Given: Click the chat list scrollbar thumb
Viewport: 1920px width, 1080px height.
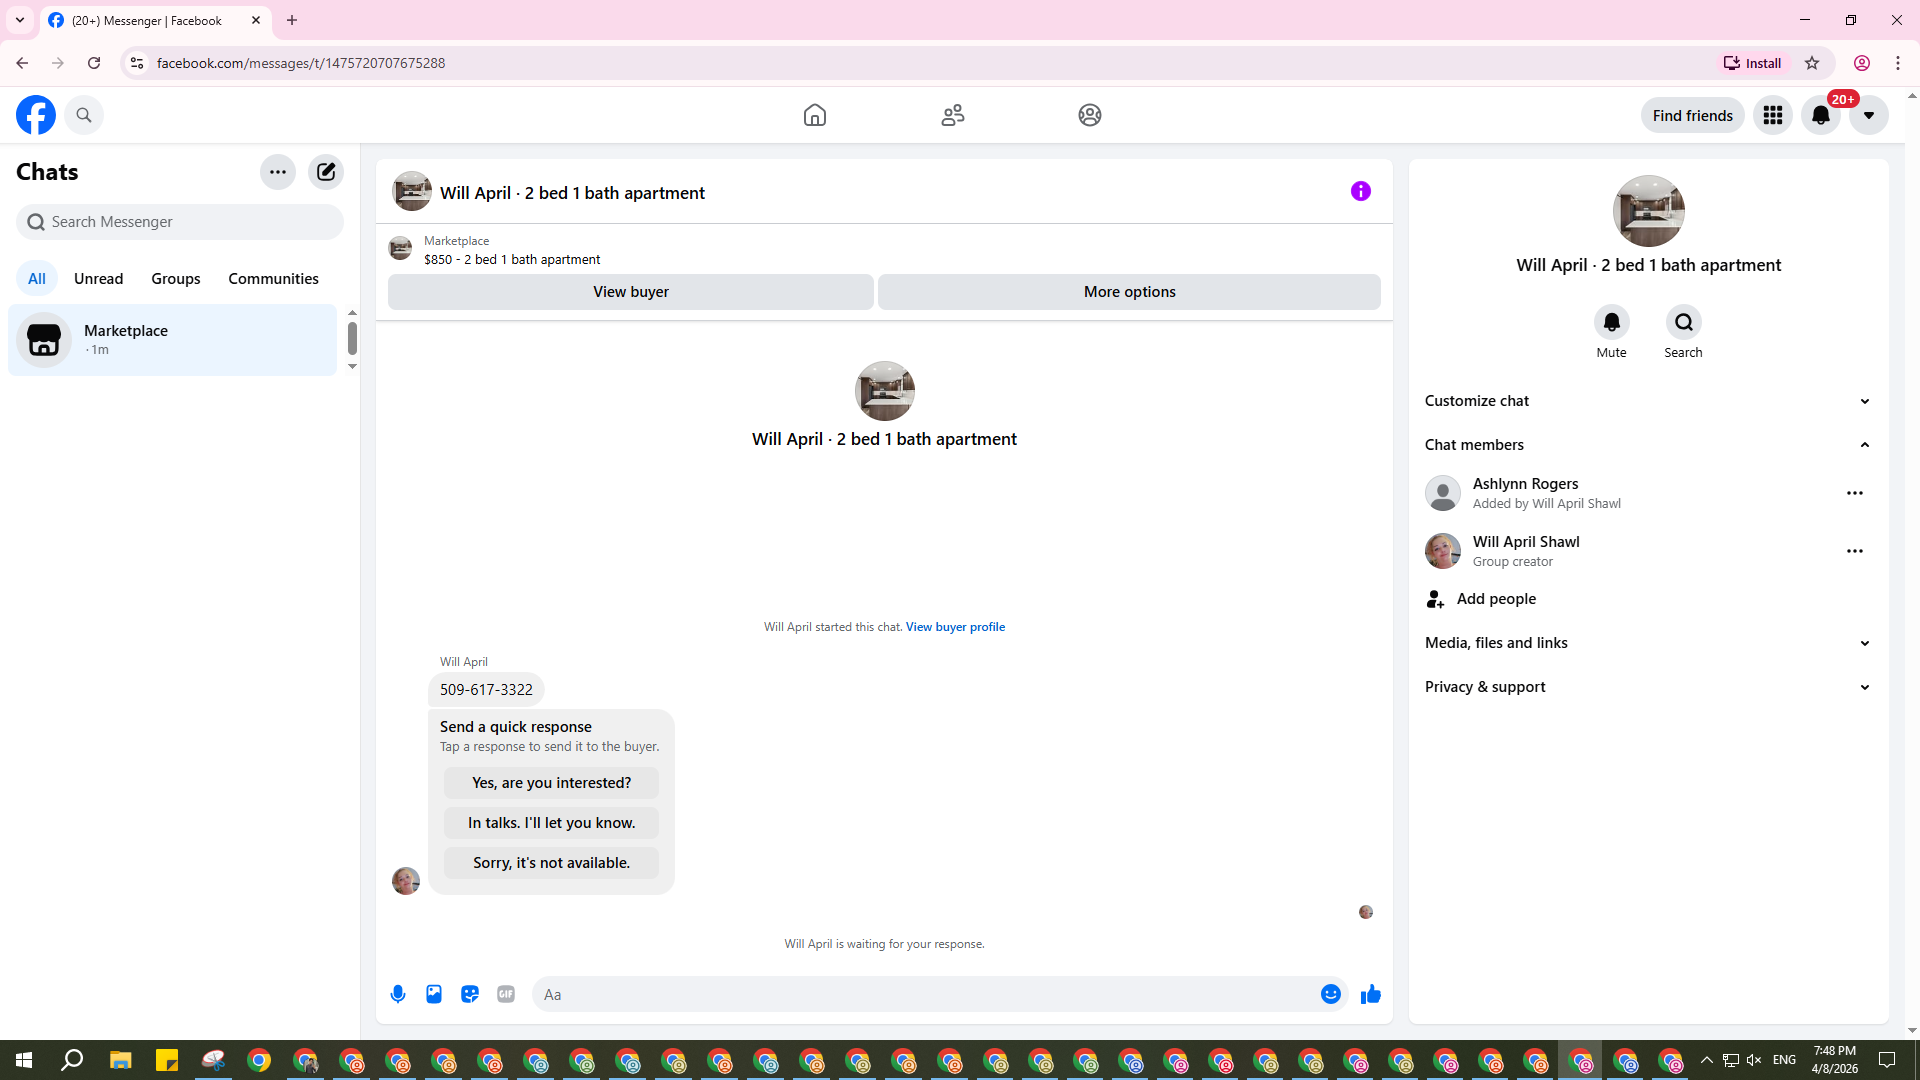Looking at the screenshot, I should [x=352, y=338].
